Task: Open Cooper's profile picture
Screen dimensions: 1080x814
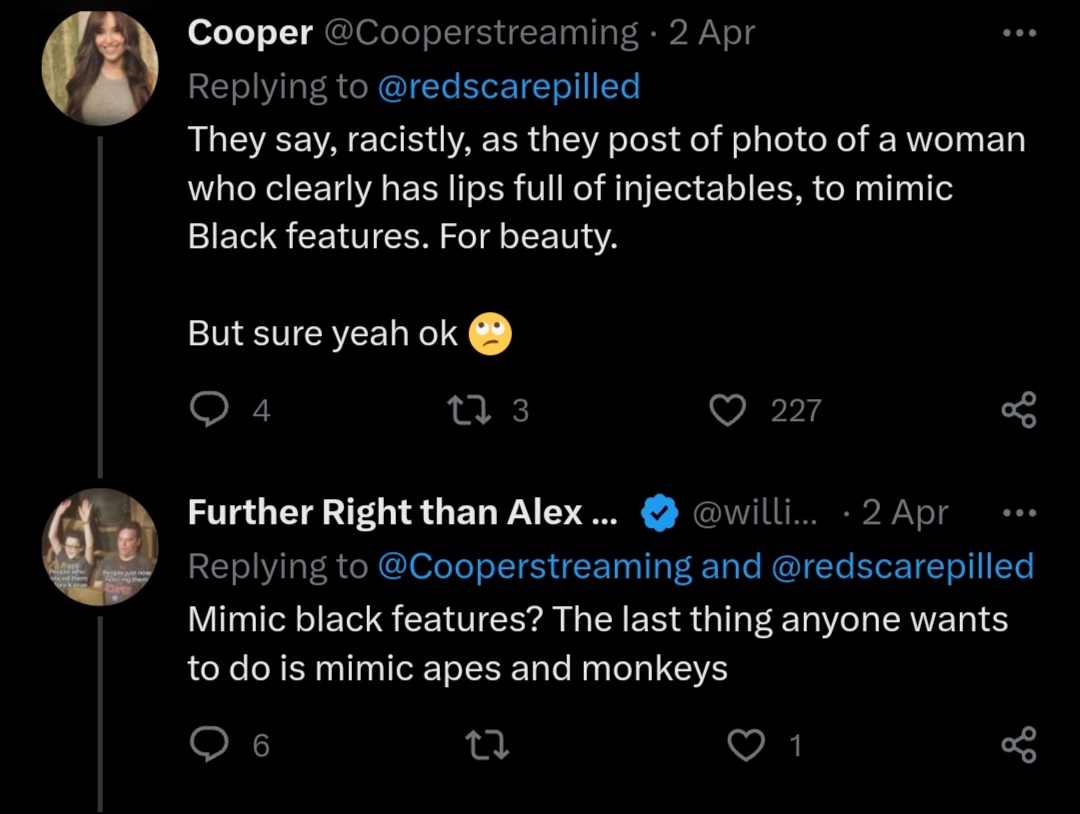Action: pos(100,68)
